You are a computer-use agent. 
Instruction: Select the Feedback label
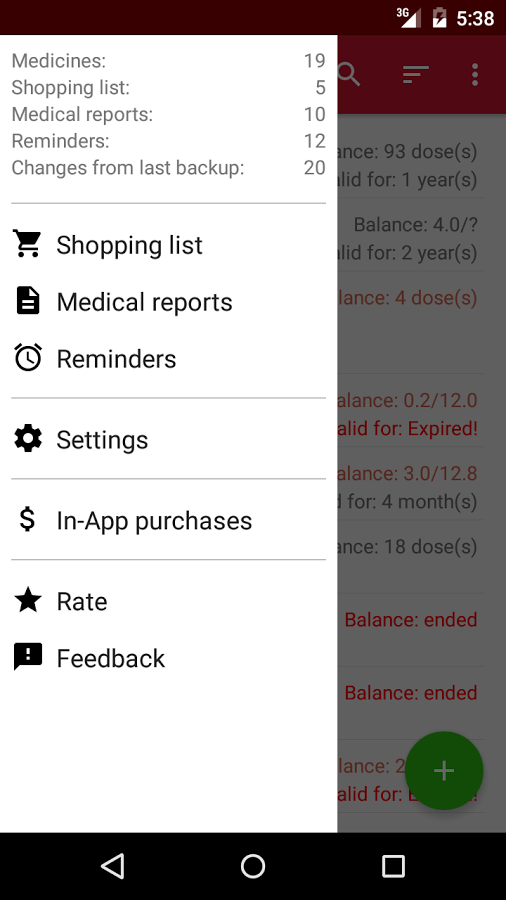pyautogui.click(x=111, y=658)
